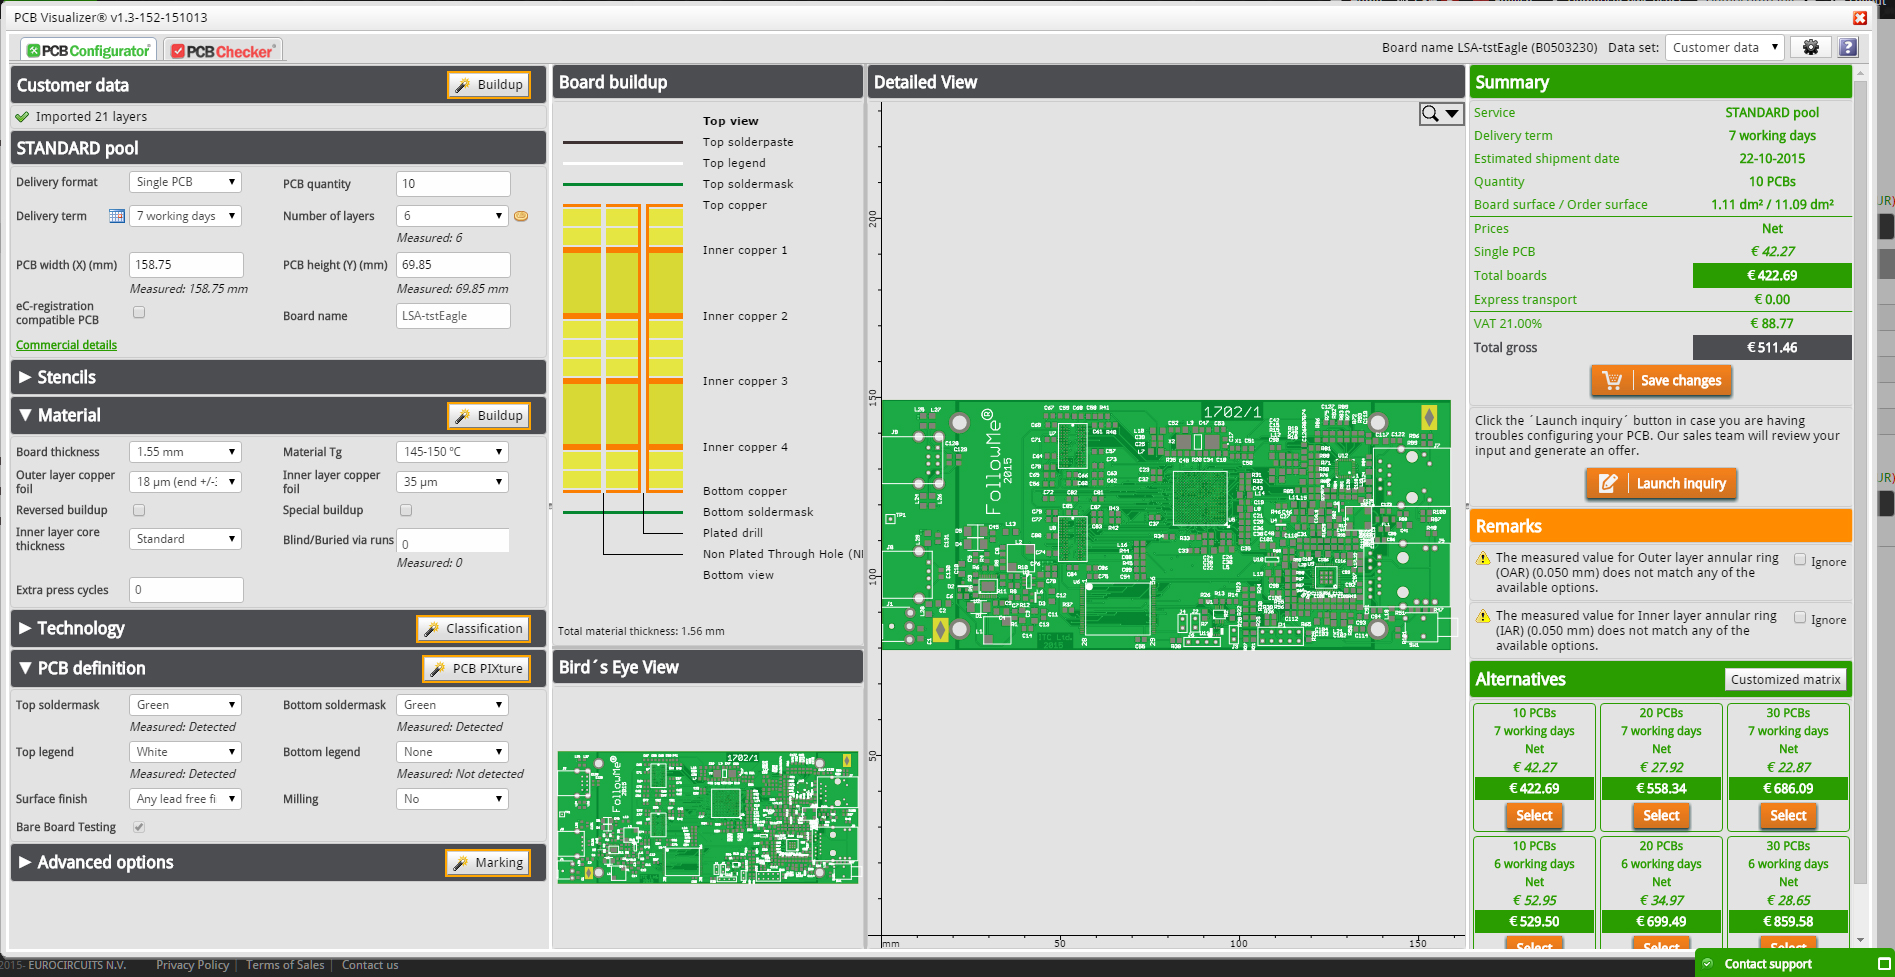Open the Commercial details link

coord(66,344)
